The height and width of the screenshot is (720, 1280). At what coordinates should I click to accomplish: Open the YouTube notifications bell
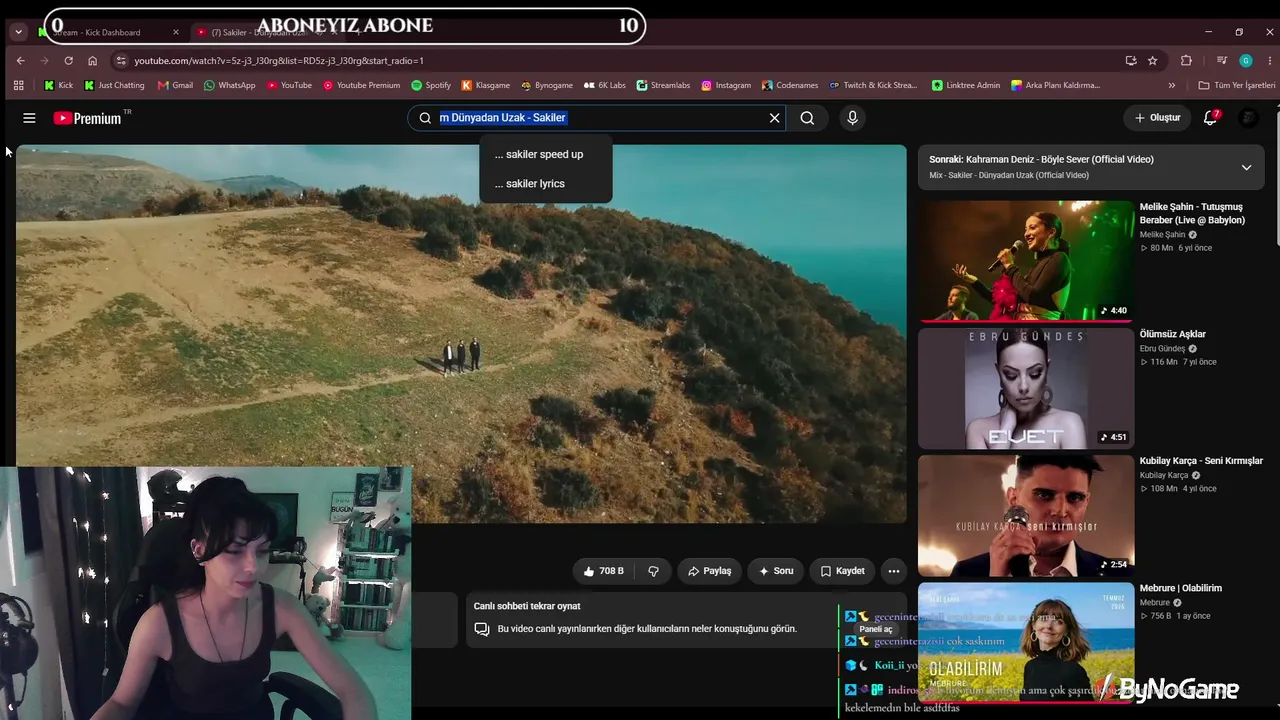click(1210, 118)
